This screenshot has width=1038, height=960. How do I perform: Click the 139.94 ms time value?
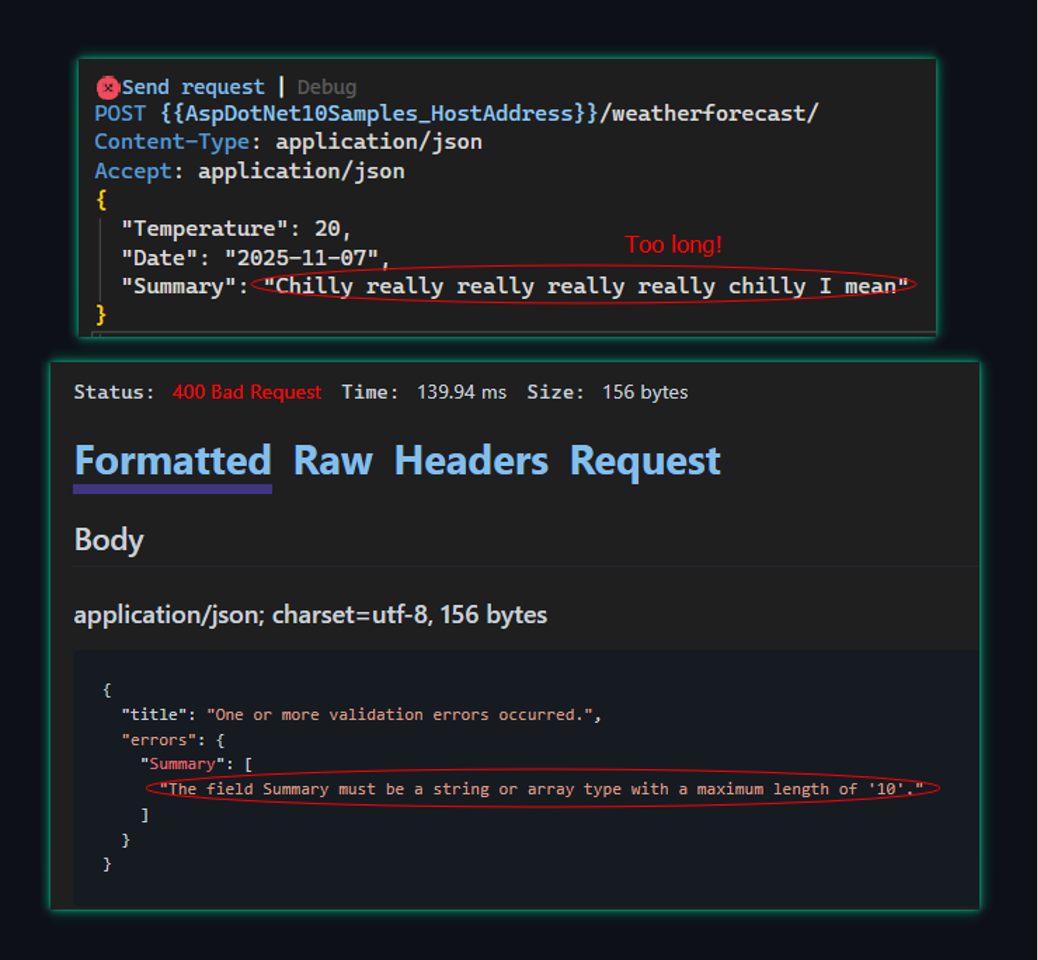(464, 392)
